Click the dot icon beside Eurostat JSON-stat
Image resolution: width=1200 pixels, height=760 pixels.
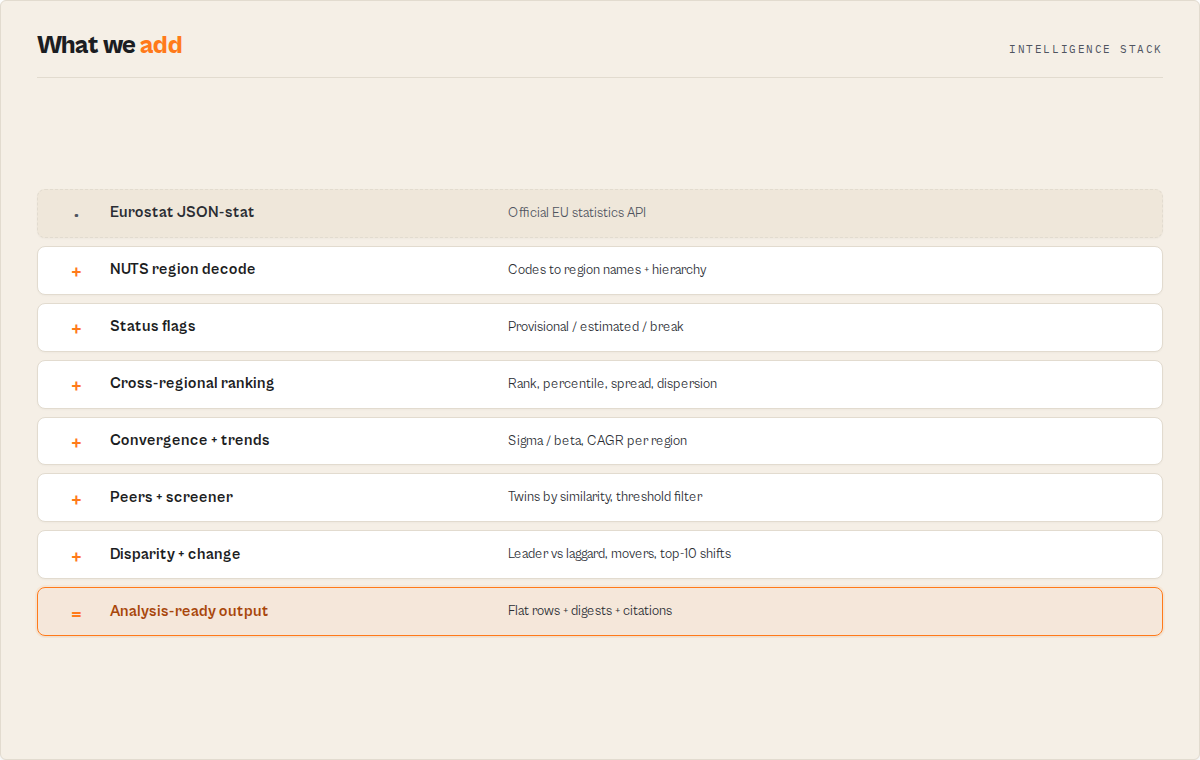(76, 214)
